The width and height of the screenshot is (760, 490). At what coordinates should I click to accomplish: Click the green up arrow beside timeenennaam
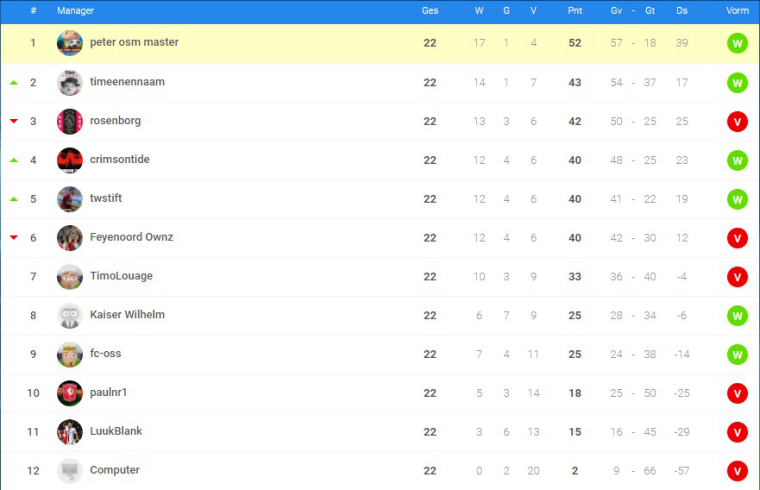14,83
